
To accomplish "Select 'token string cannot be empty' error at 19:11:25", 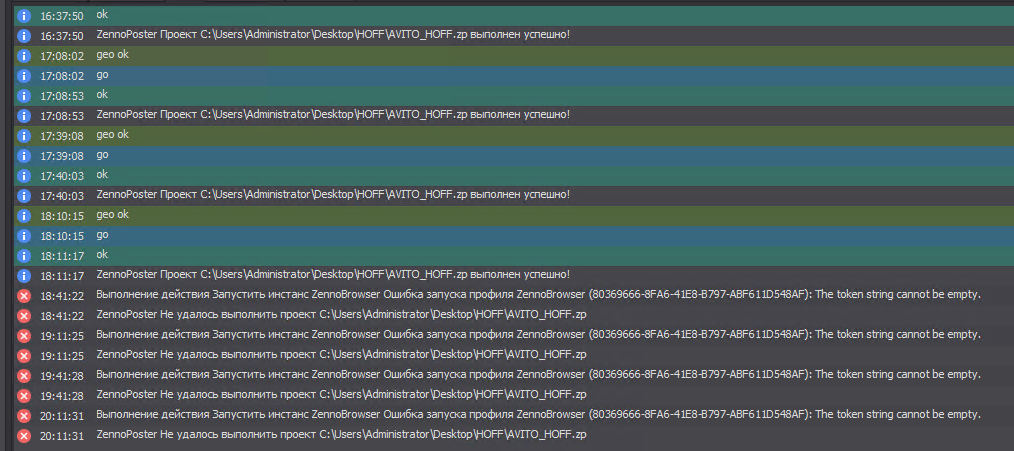I will [x=539, y=335].
